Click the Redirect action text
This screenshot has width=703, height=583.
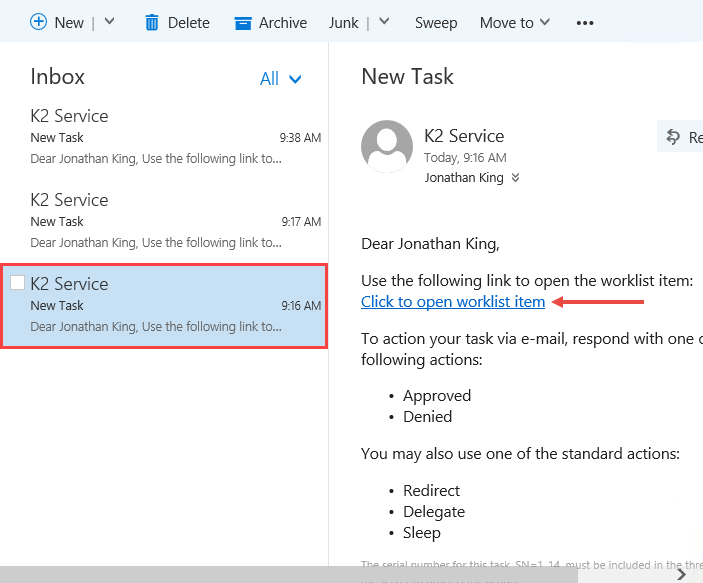coord(431,491)
